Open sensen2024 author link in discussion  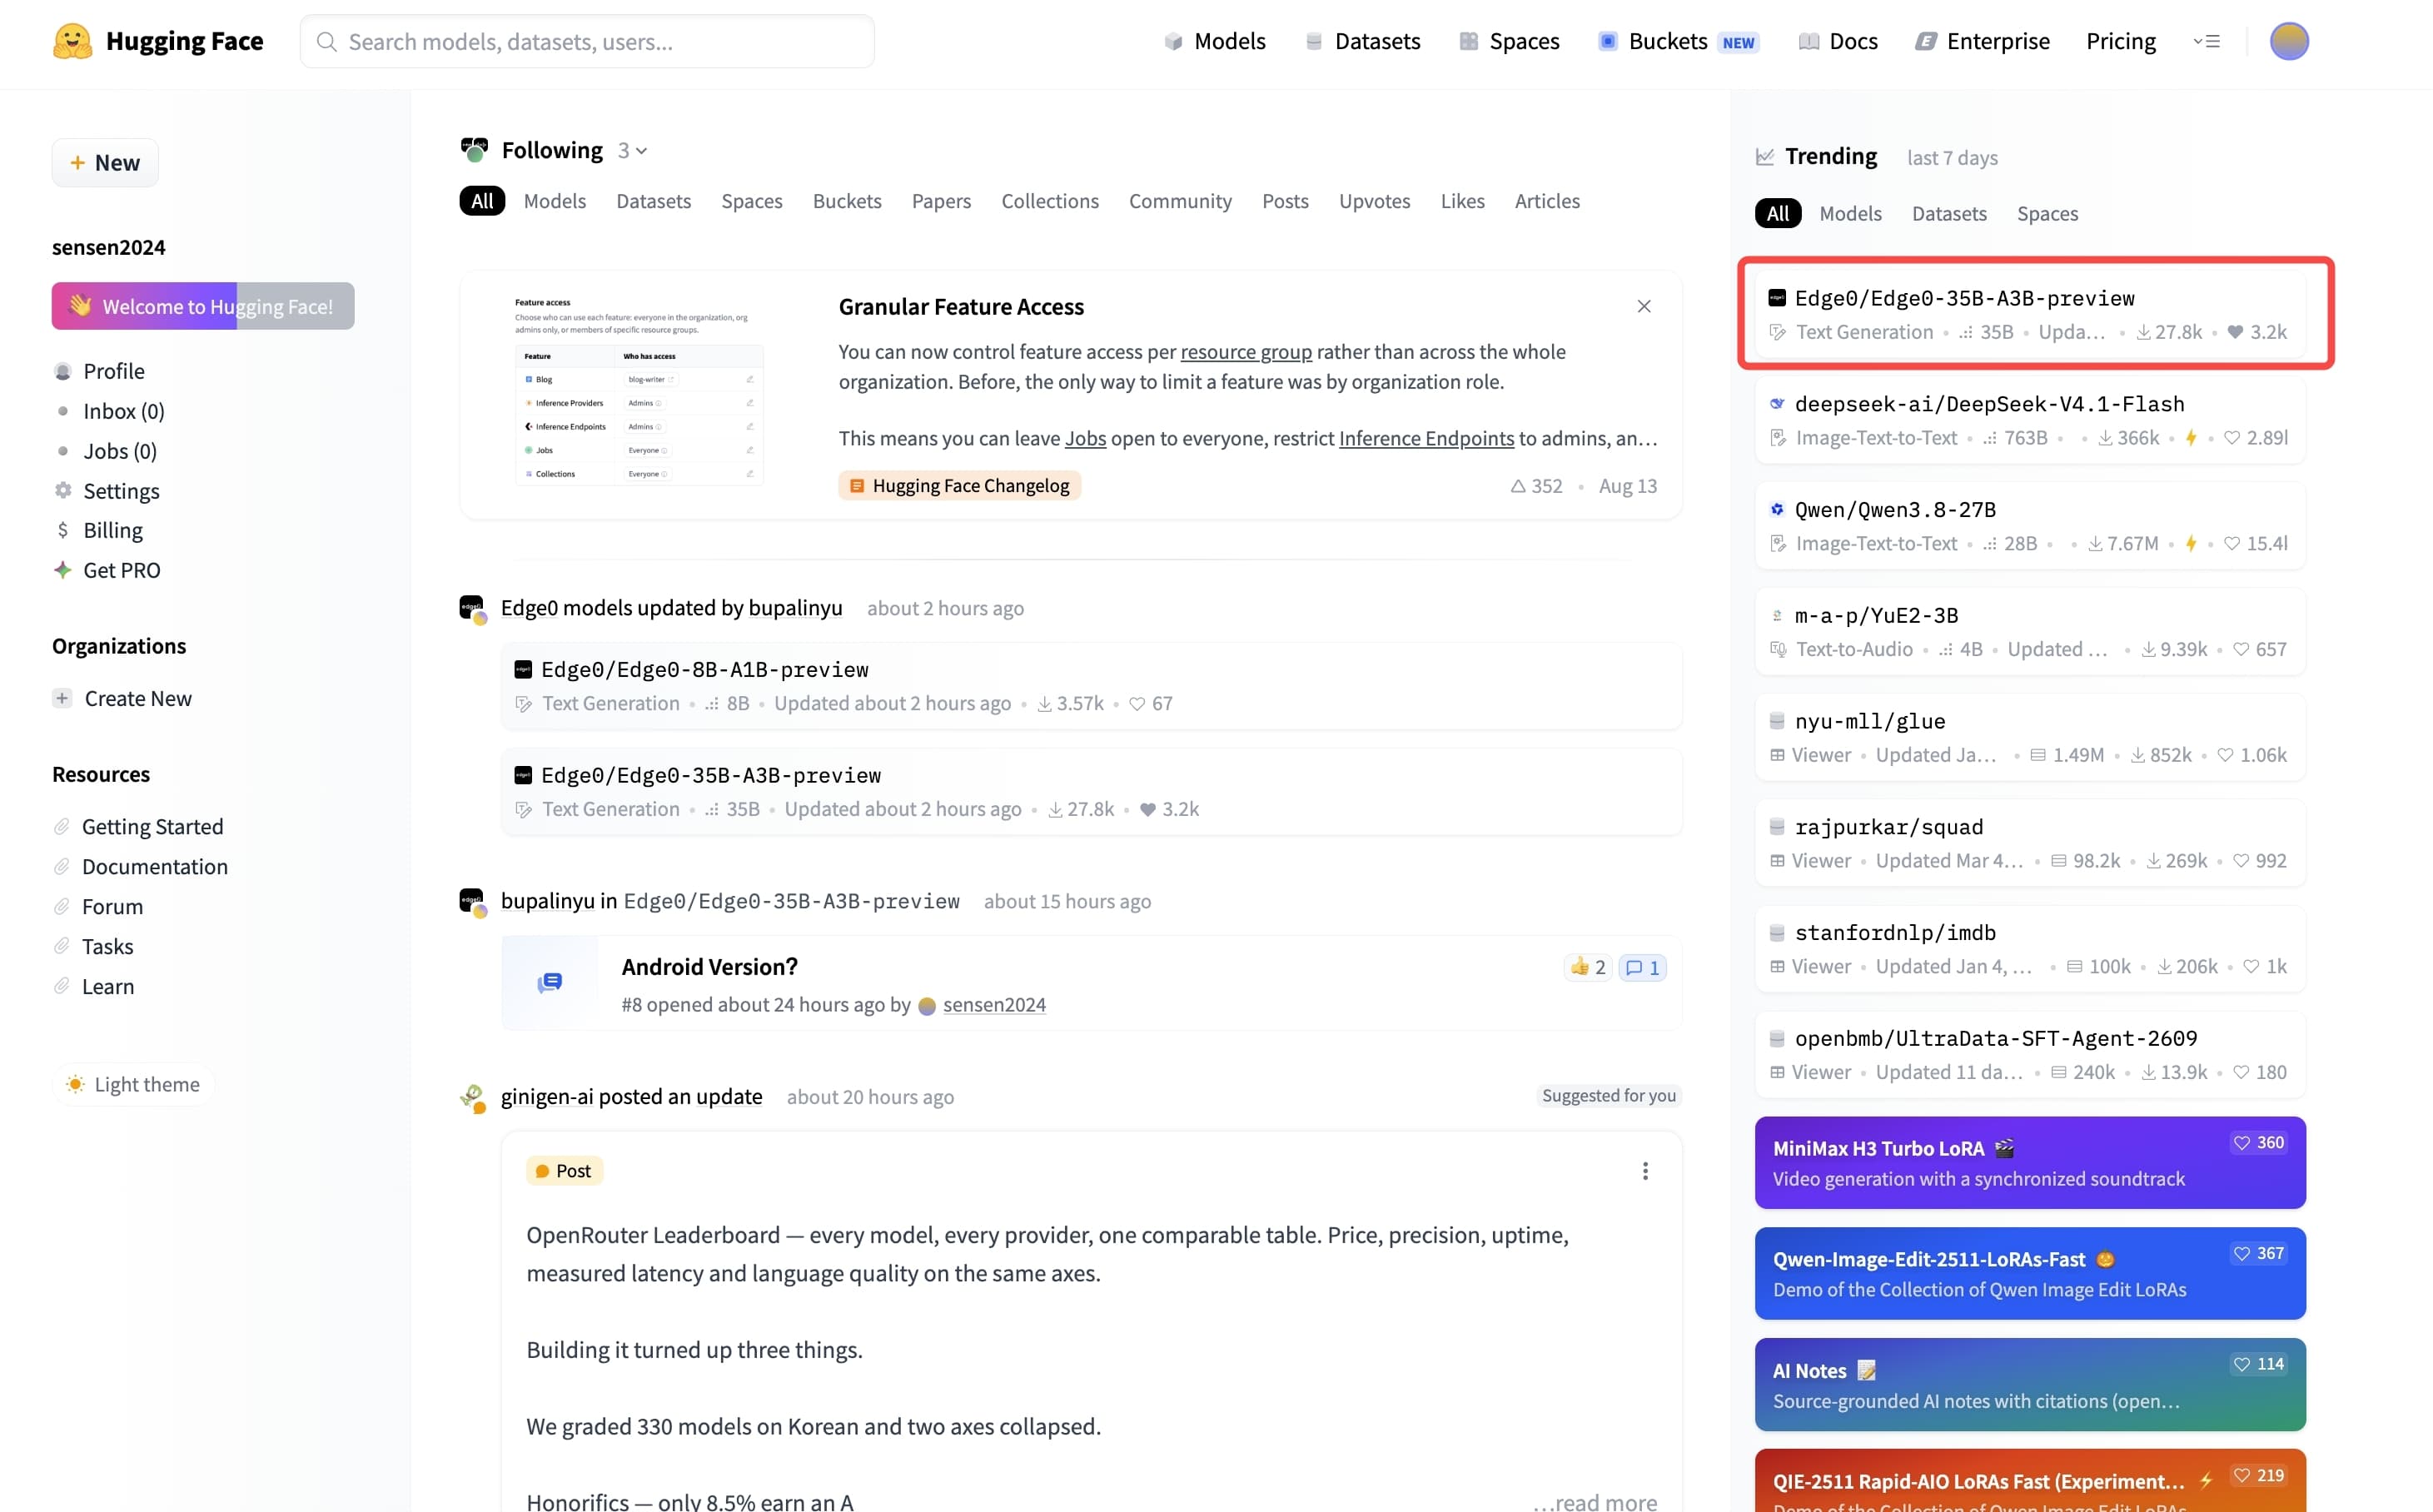[x=994, y=1005]
